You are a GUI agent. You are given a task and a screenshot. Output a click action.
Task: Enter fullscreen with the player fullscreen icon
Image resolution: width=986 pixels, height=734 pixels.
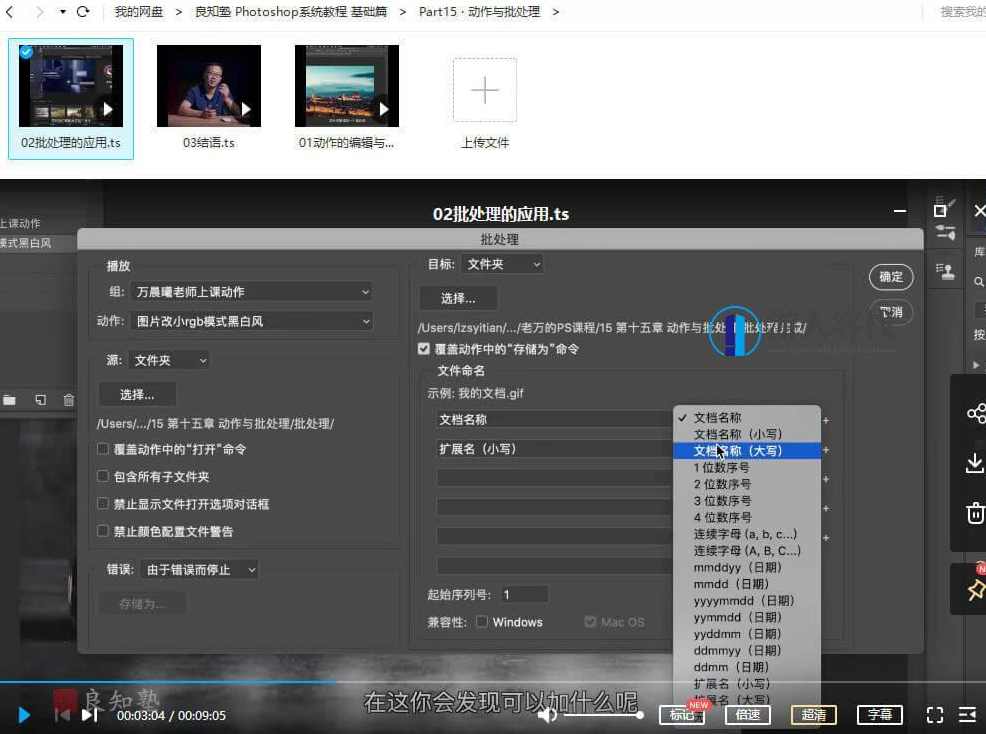click(x=935, y=715)
